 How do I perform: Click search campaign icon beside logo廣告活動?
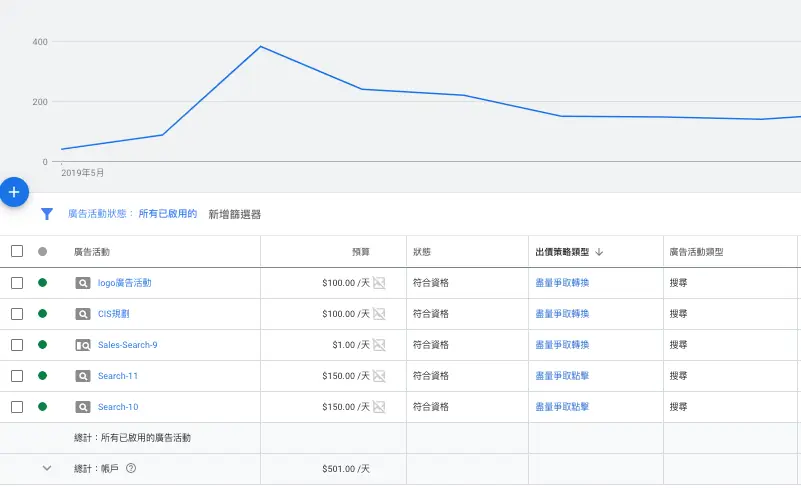click(83, 283)
